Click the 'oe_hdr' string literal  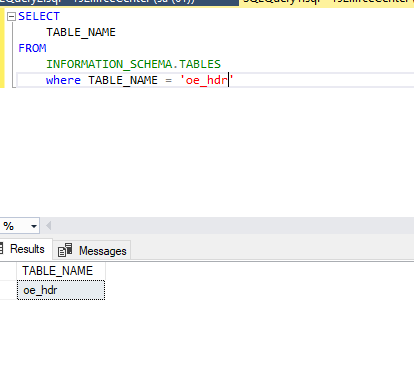point(207,80)
